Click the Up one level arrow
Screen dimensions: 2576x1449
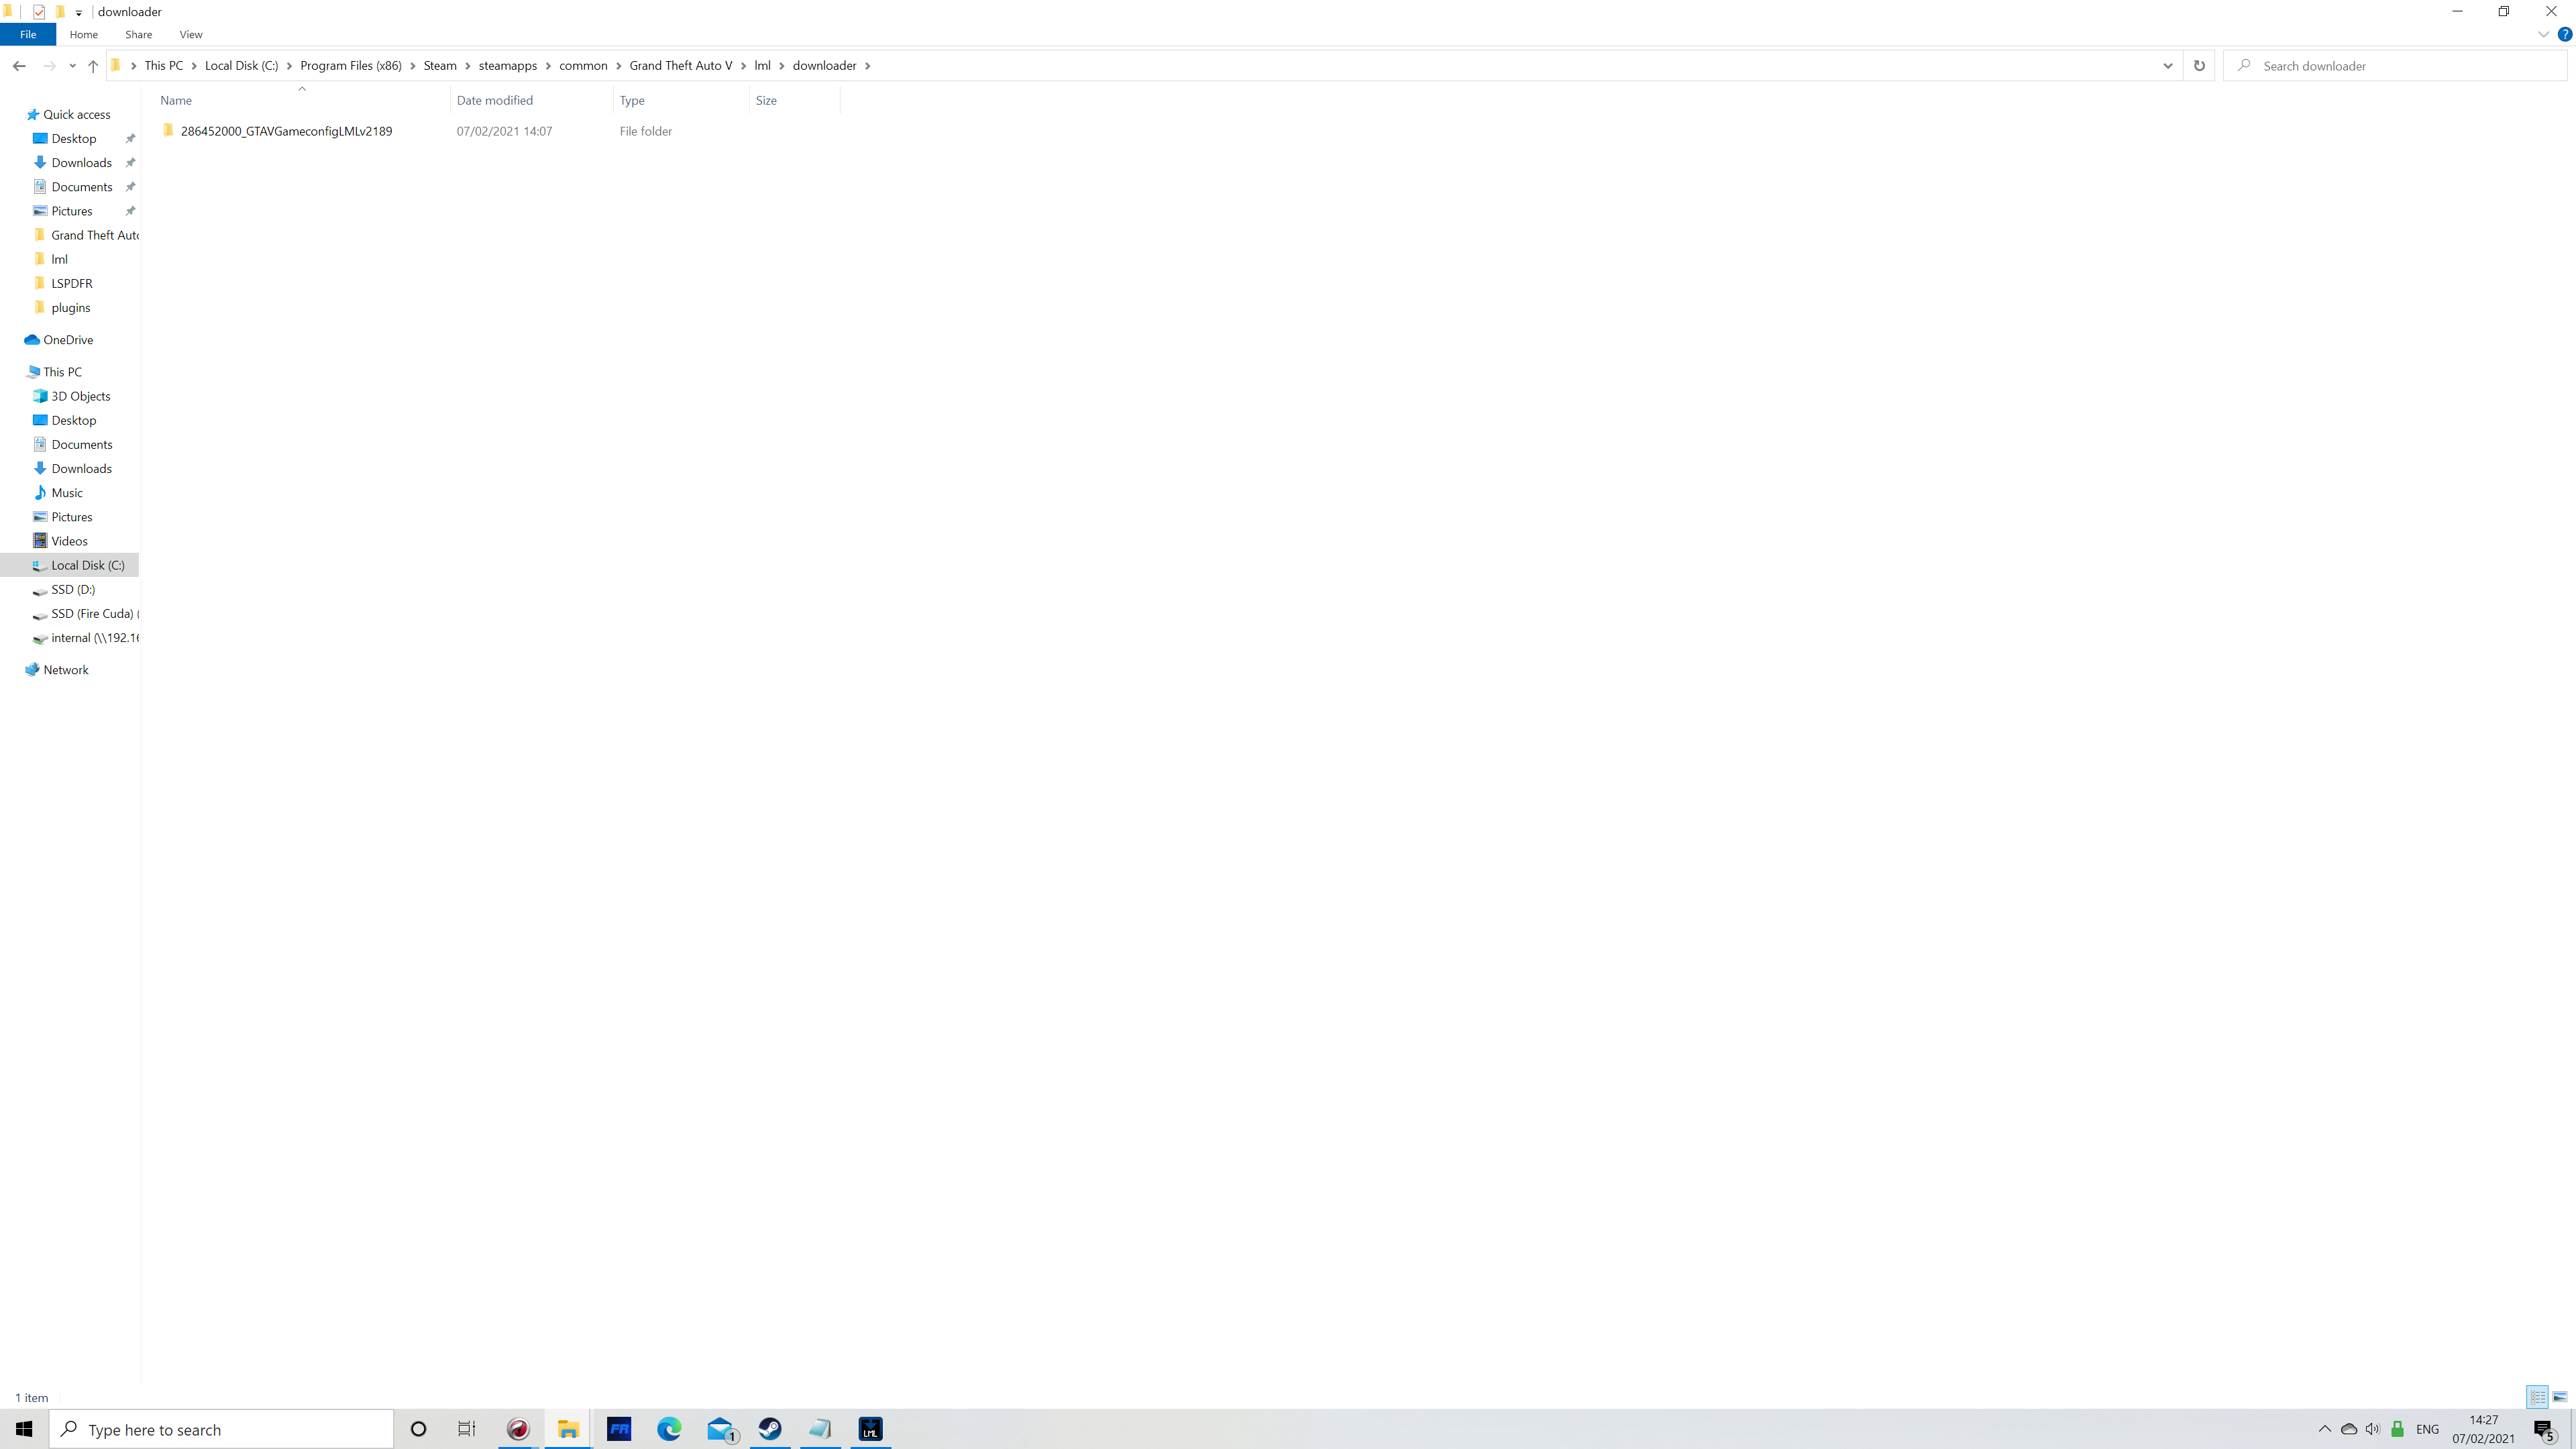coord(92,66)
